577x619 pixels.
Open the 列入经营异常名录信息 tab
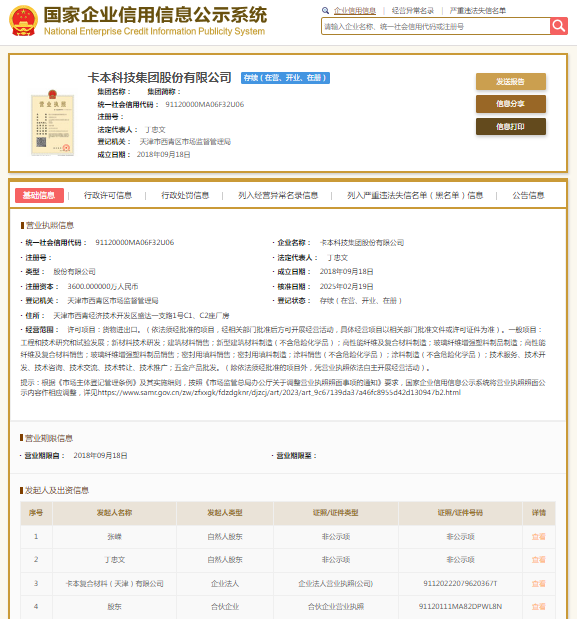(278, 195)
